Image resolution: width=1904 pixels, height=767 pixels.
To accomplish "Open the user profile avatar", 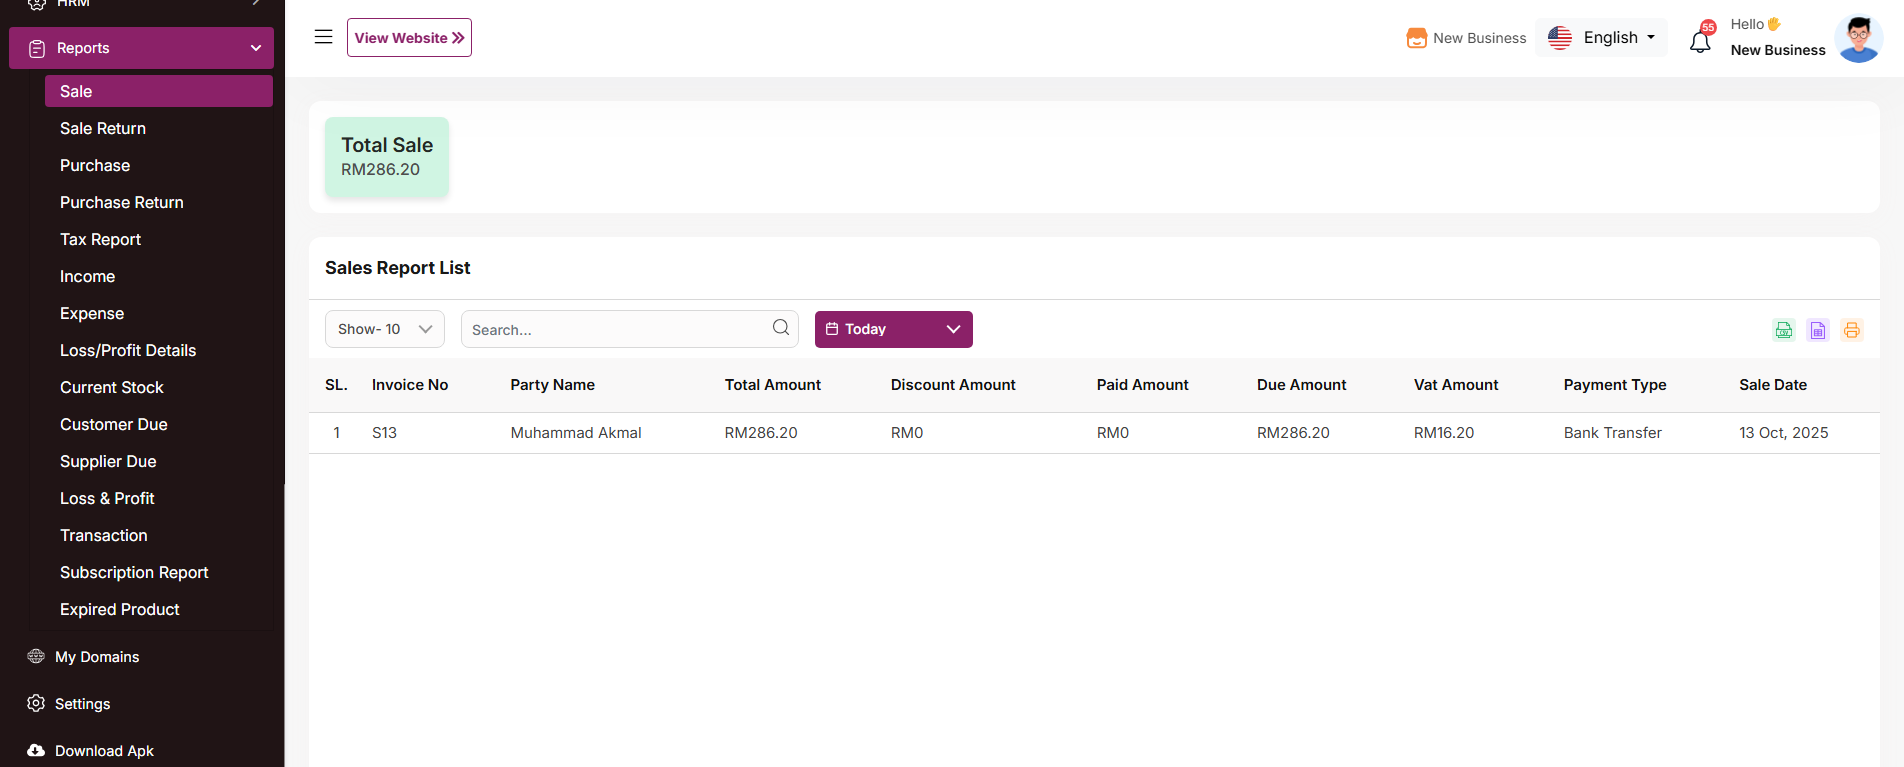I will tap(1858, 38).
